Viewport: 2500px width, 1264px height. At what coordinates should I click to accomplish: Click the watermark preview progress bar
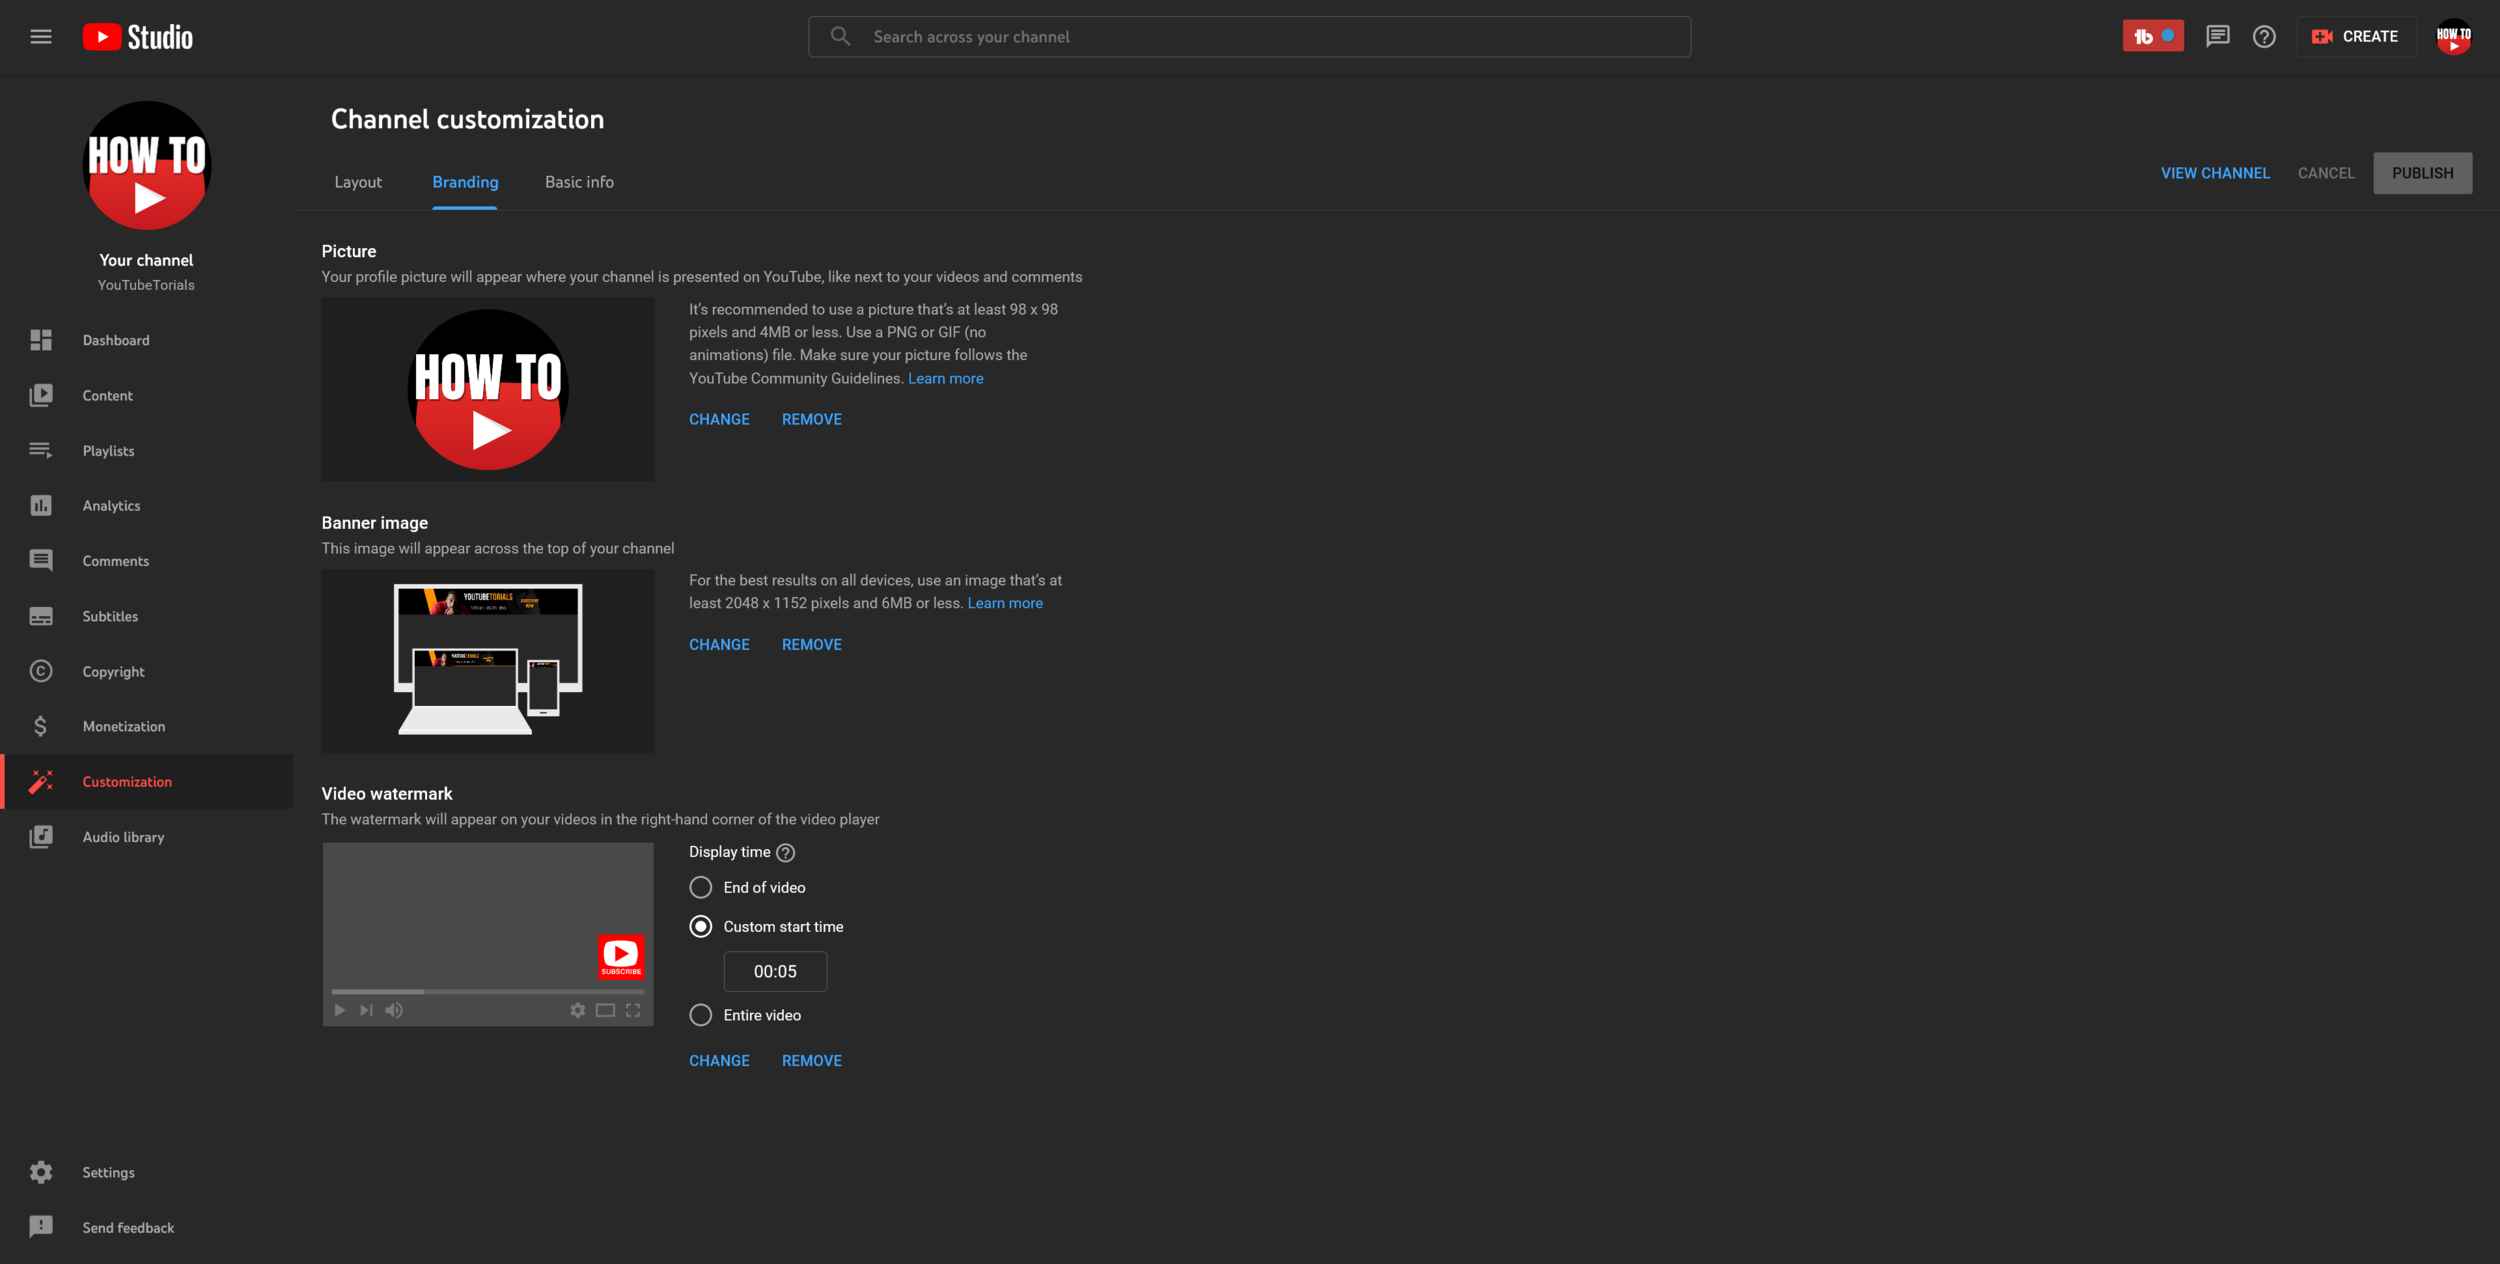tap(487, 992)
